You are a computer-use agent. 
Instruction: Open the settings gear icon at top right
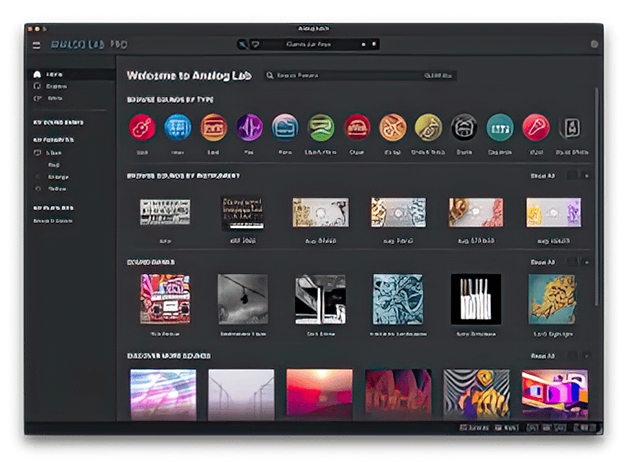(594, 44)
